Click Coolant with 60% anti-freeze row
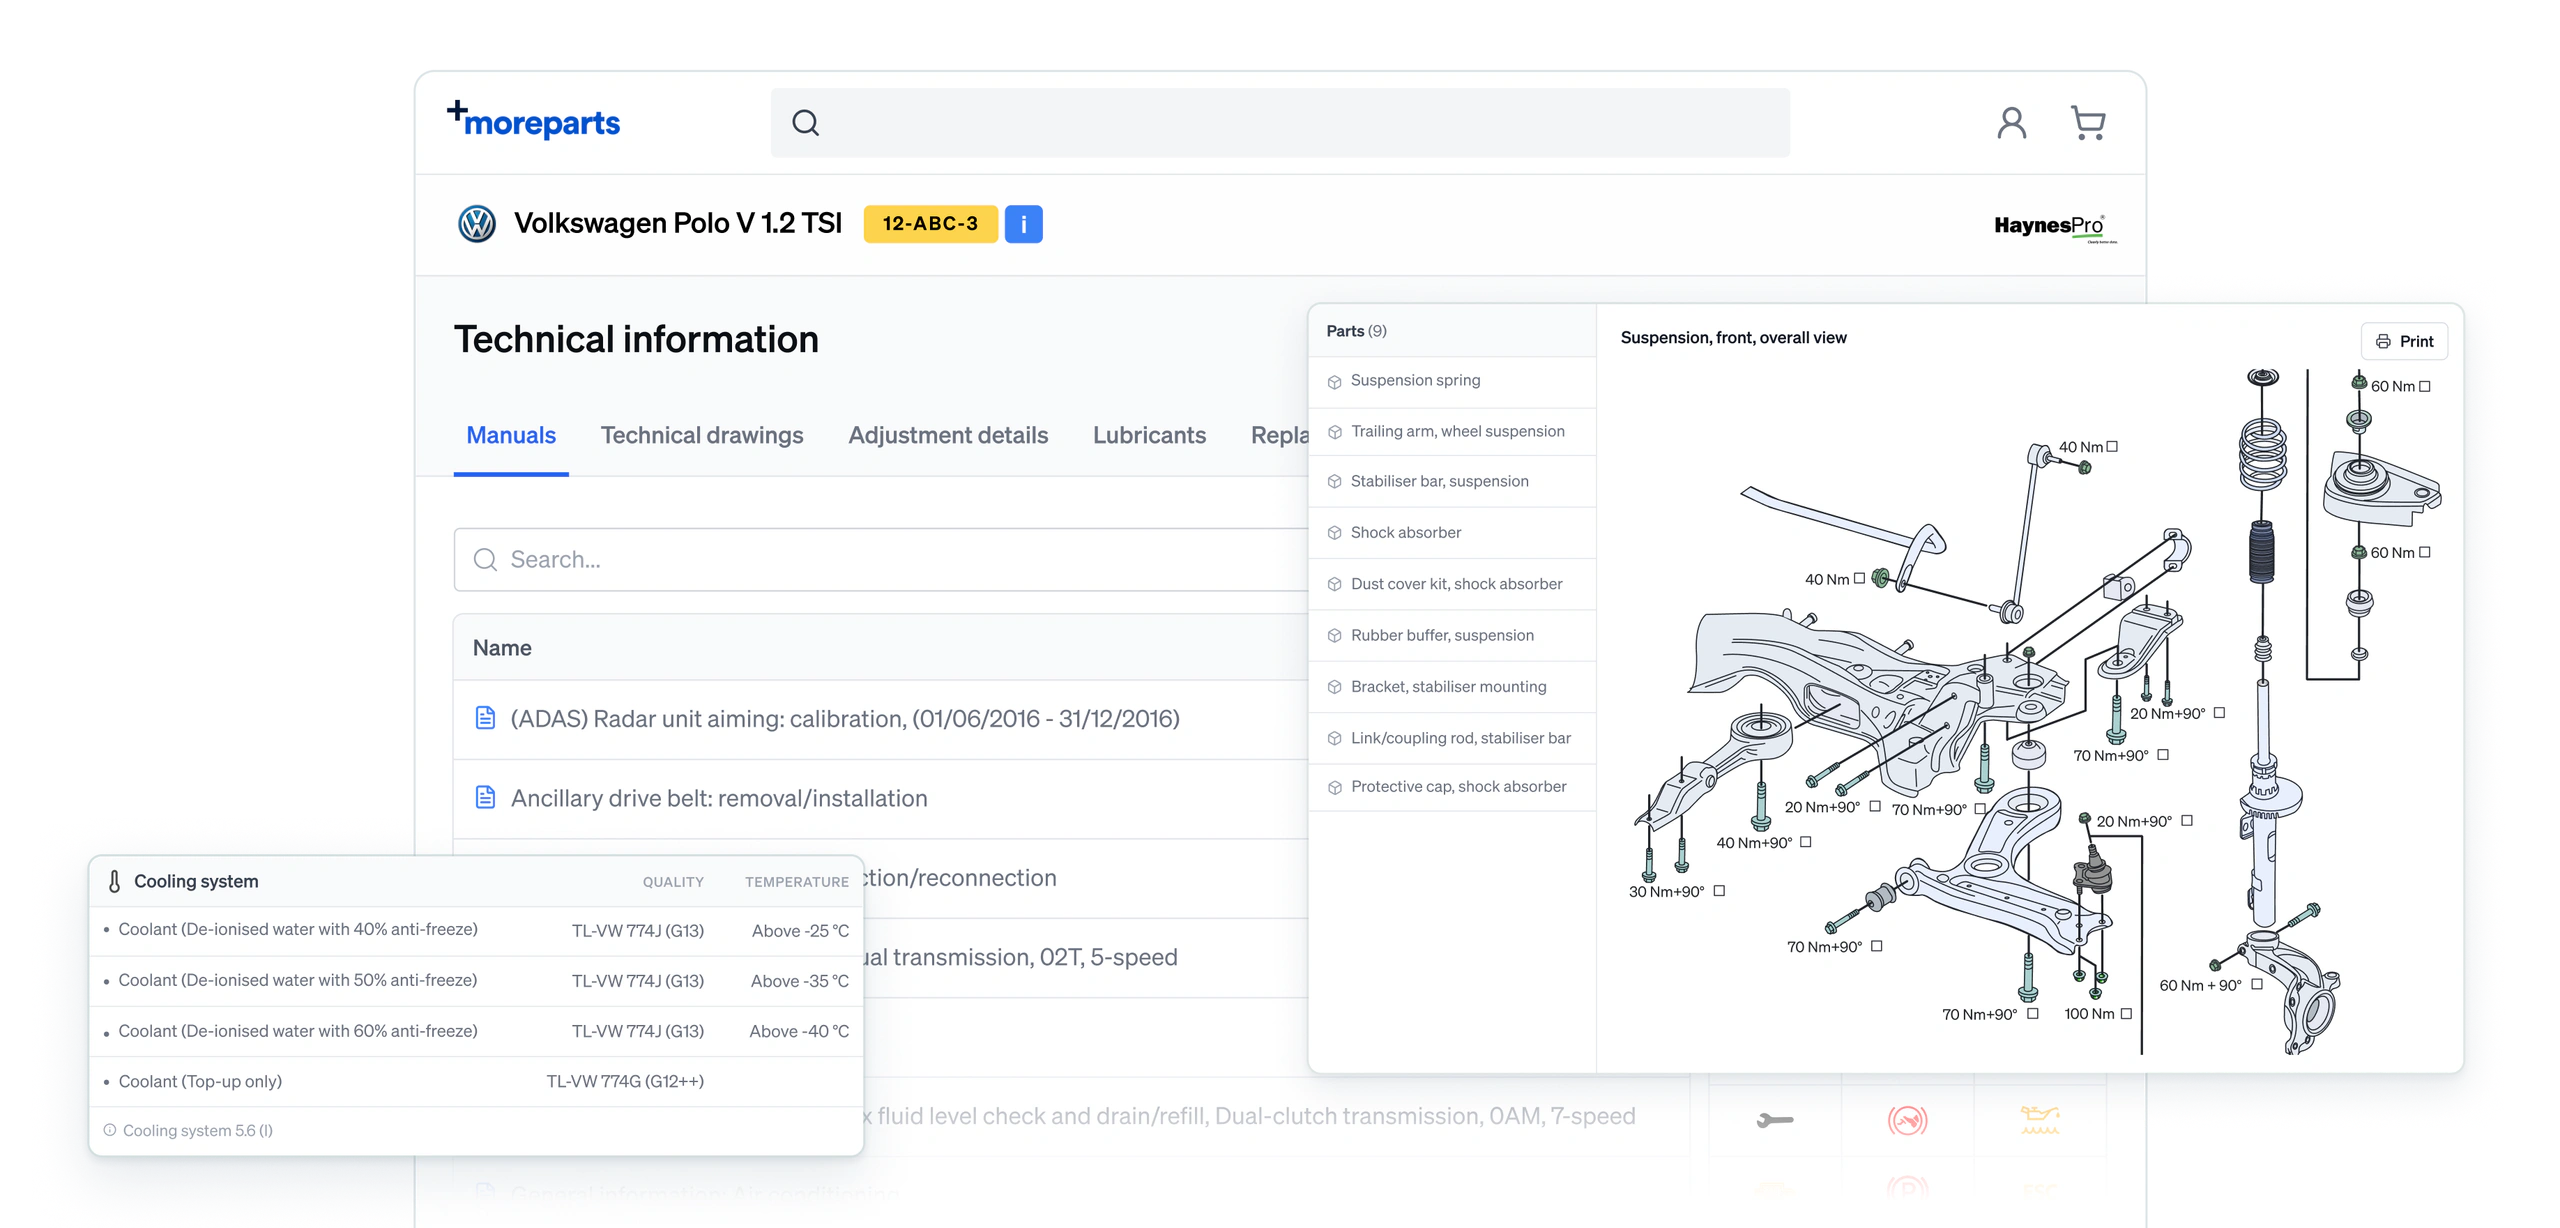The image size is (2560, 1228). coord(476,1031)
